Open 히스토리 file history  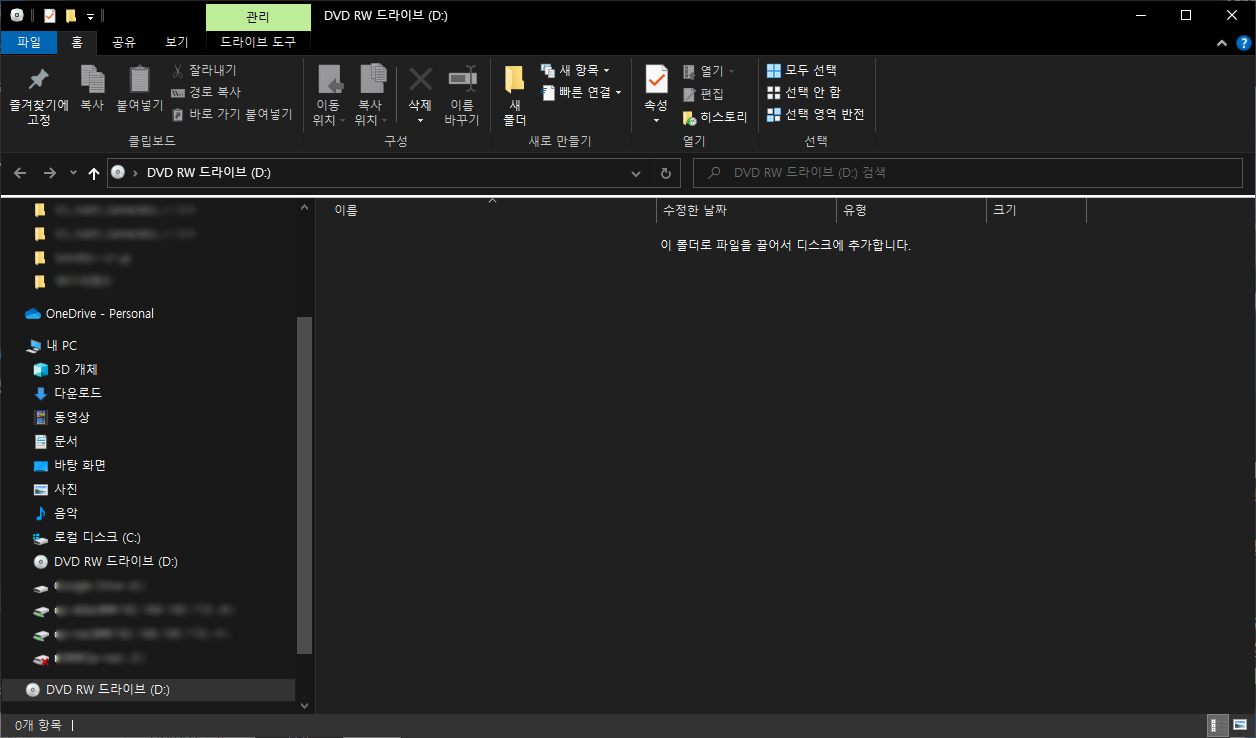click(715, 117)
